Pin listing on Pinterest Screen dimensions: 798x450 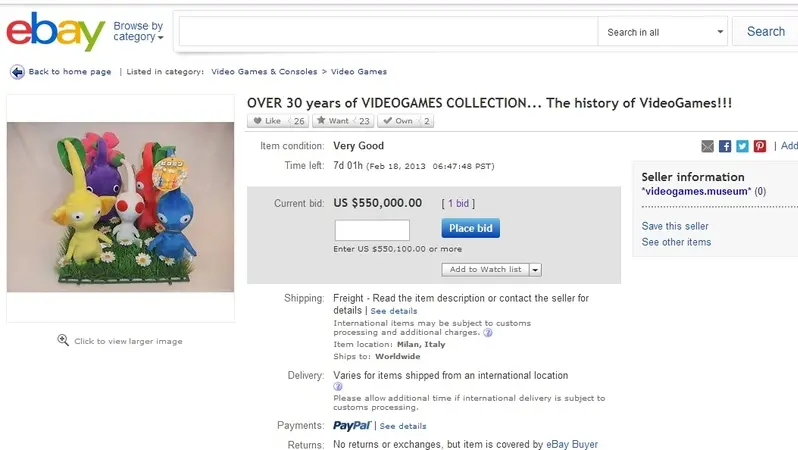(x=760, y=147)
